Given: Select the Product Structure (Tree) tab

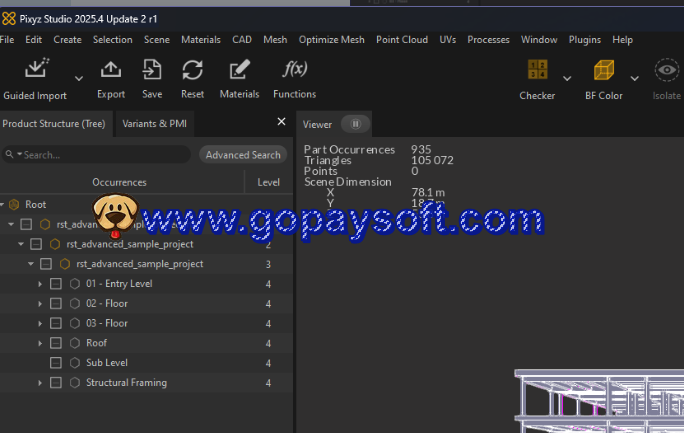Looking at the screenshot, I should pos(54,124).
